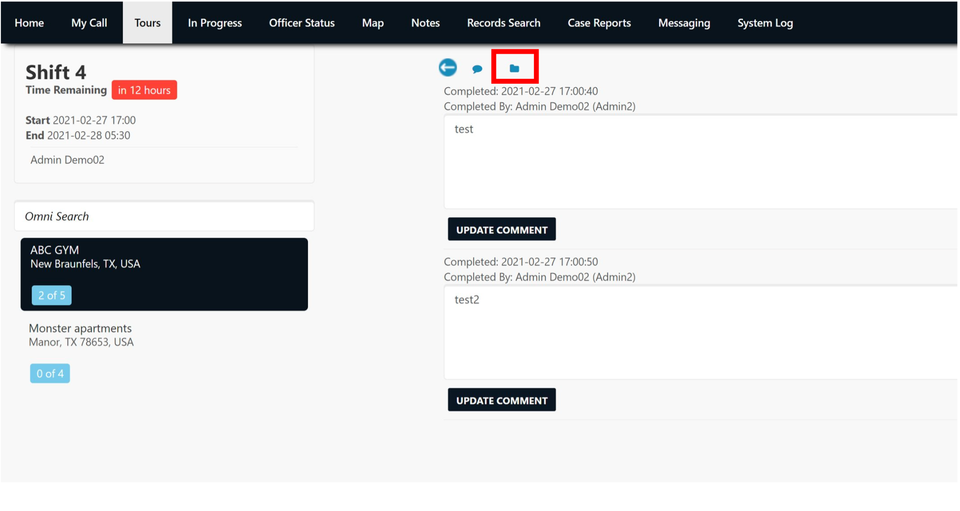Select Monster apartments tour location

[x=164, y=351]
